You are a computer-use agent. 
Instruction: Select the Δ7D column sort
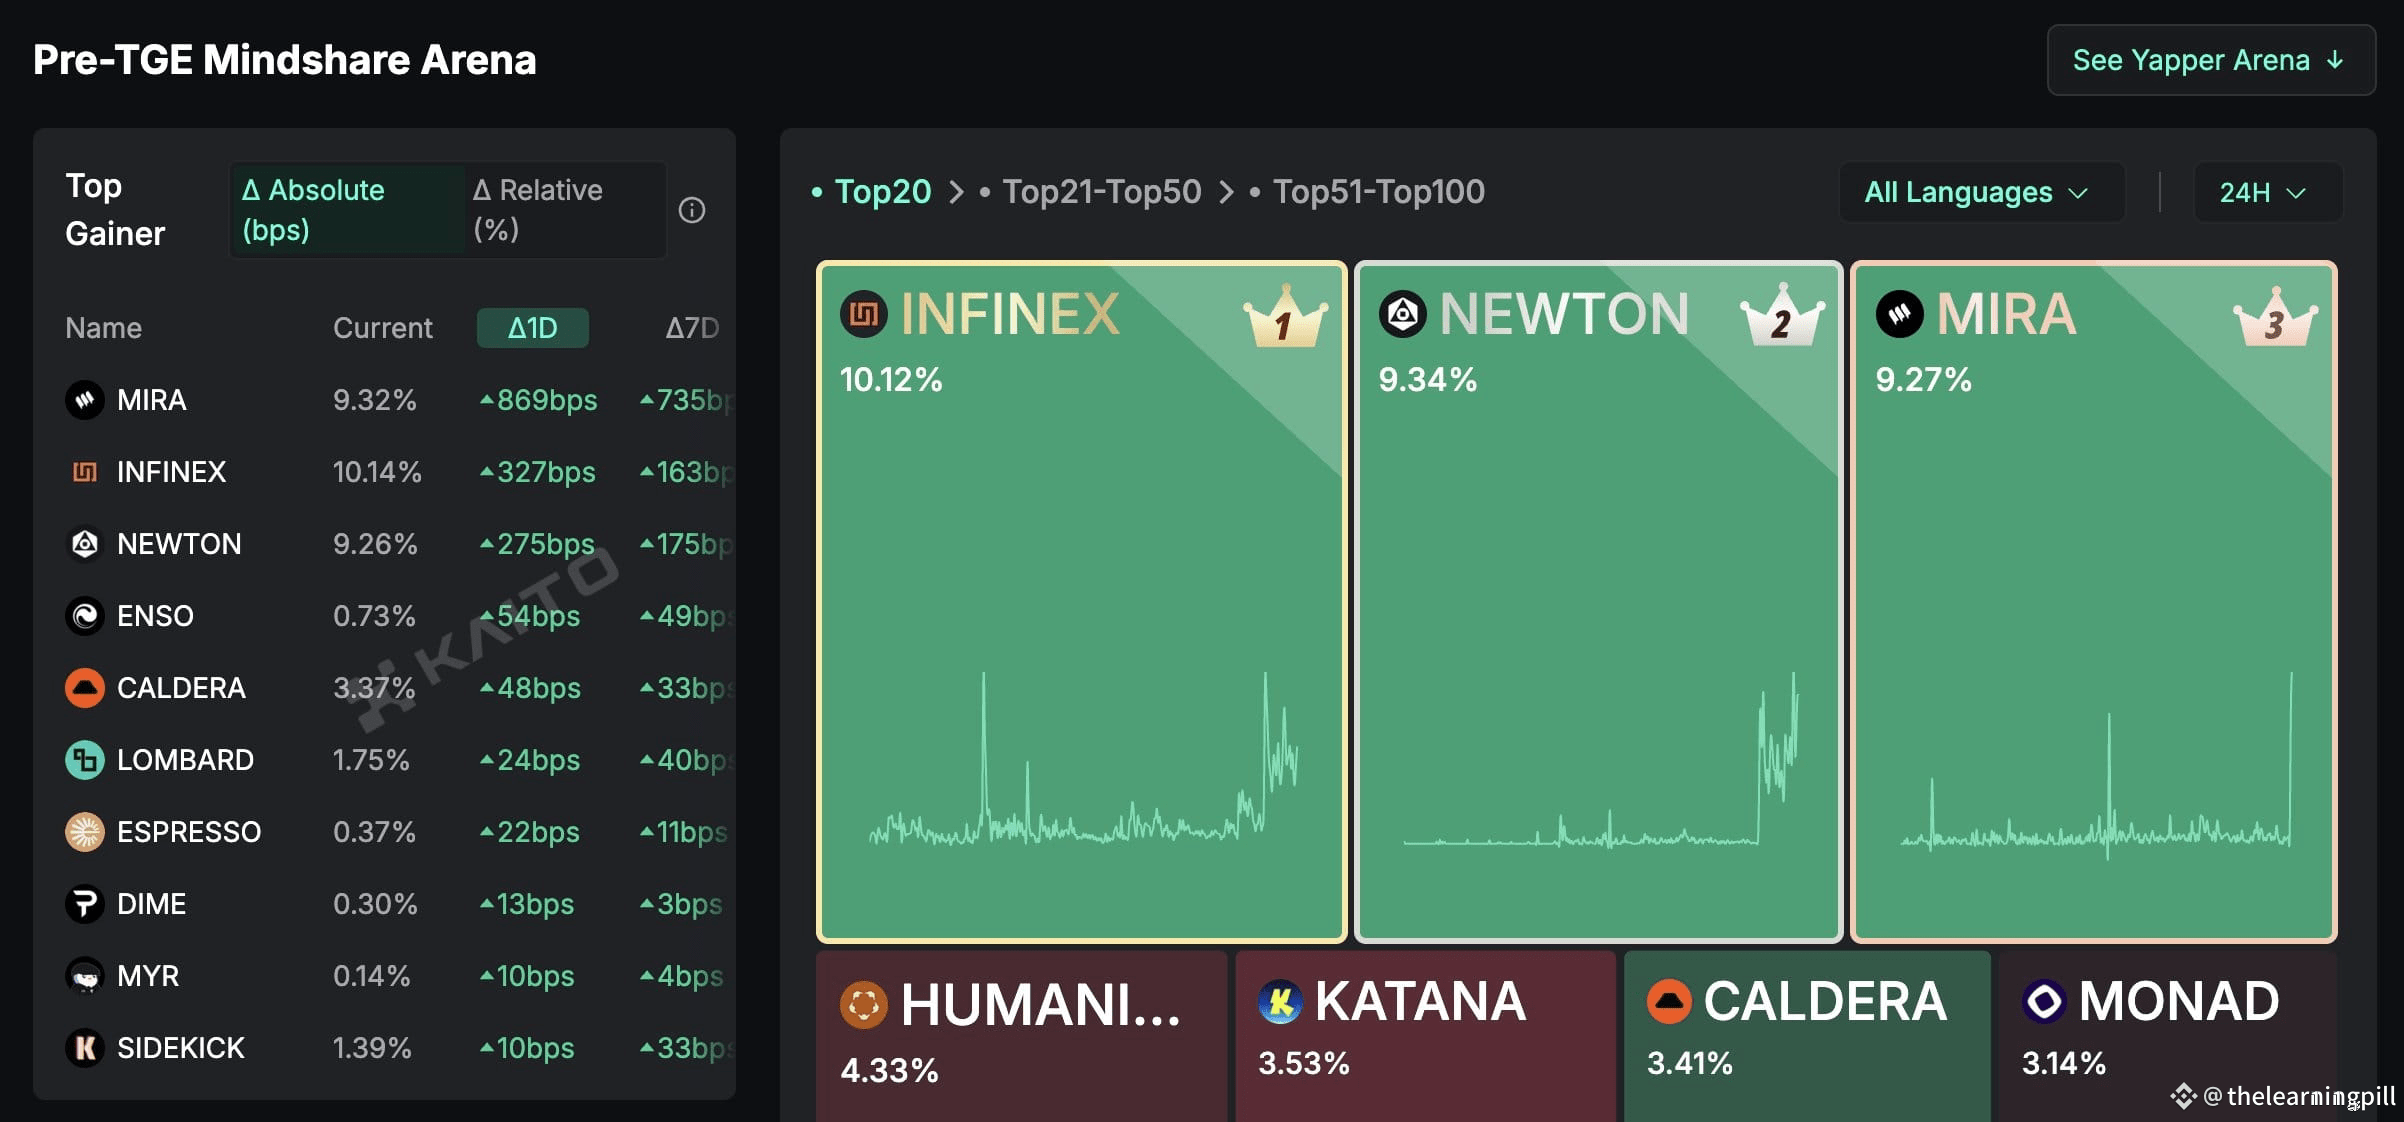[692, 328]
